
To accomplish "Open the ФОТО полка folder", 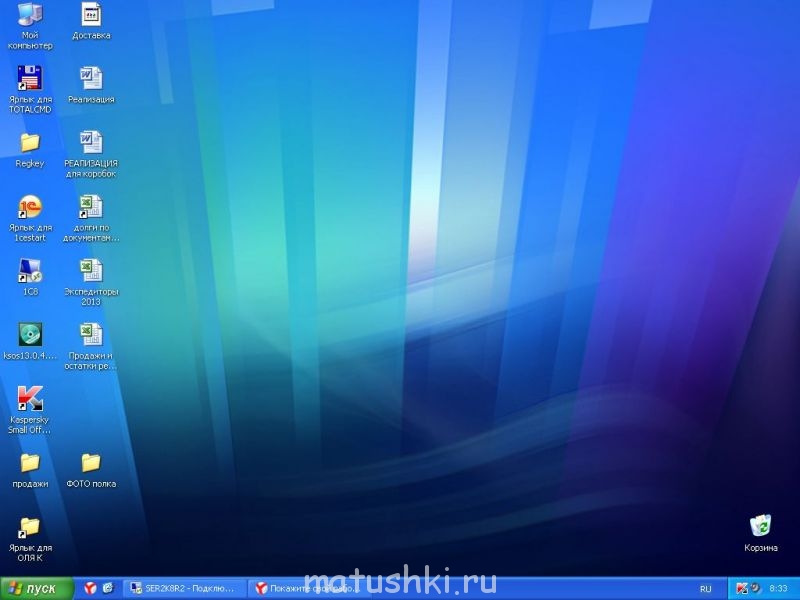I will pyautogui.click(x=91, y=462).
